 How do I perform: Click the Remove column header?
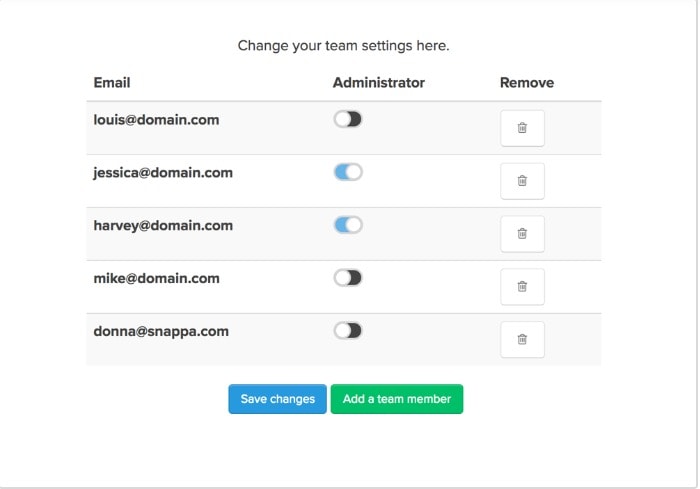click(x=527, y=83)
